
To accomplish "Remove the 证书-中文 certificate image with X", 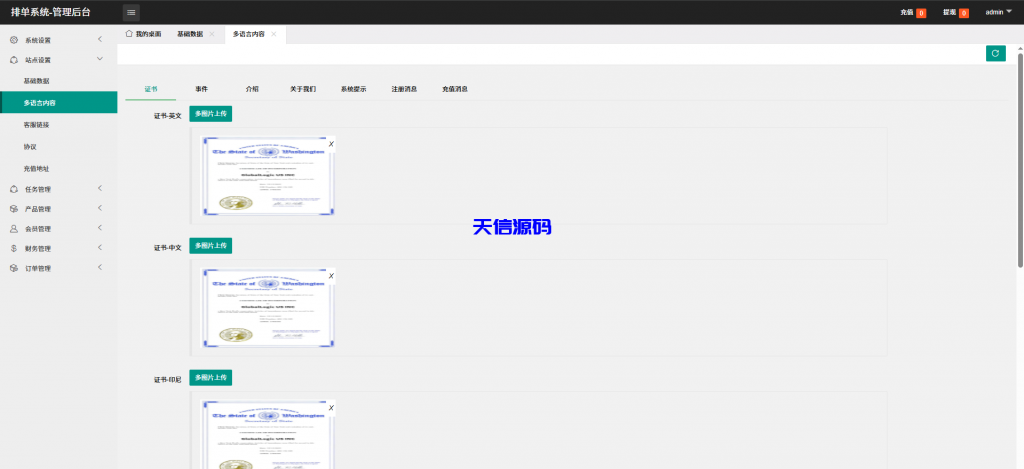I will click(x=331, y=275).
